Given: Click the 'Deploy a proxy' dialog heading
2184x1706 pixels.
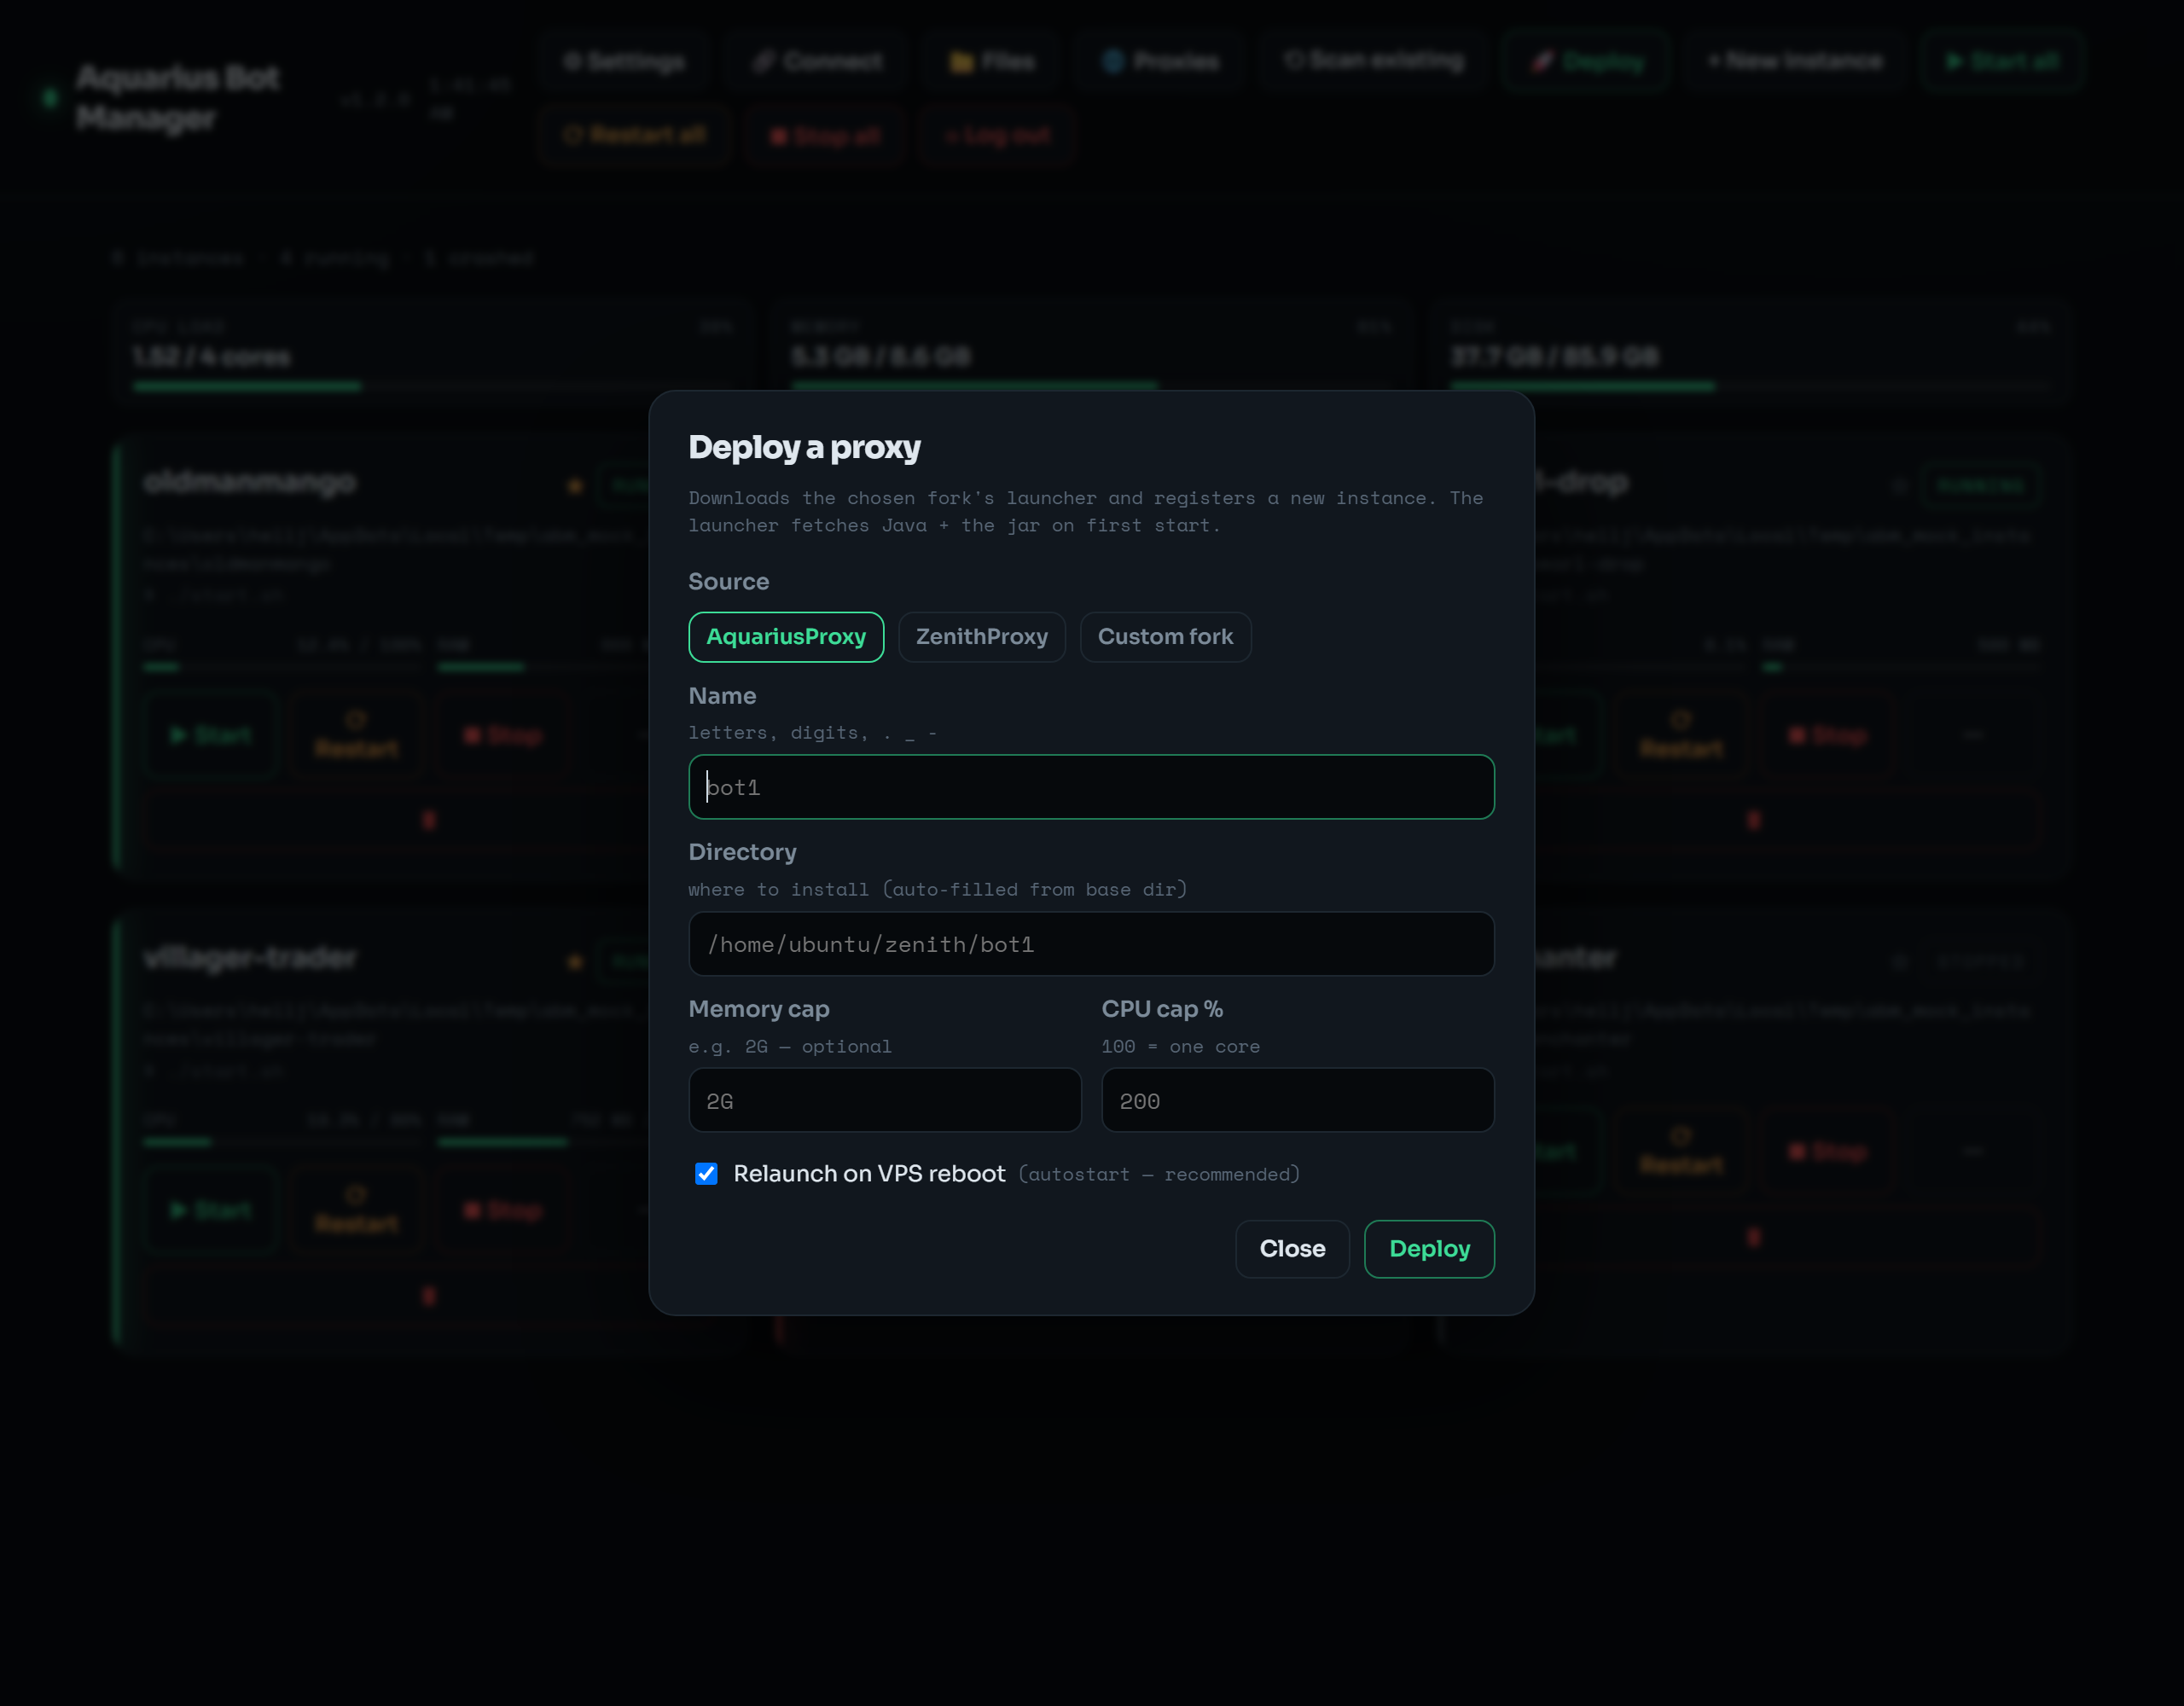Looking at the screenshot, I should [804, 447].
